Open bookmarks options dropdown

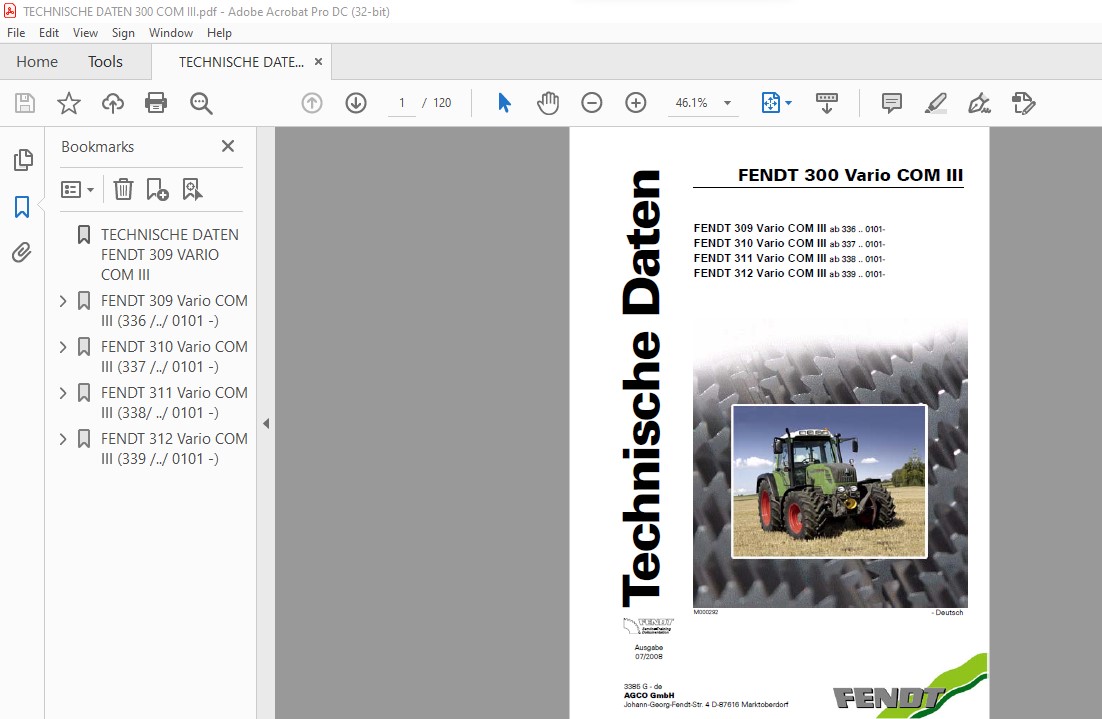click(x=77, y=190)
